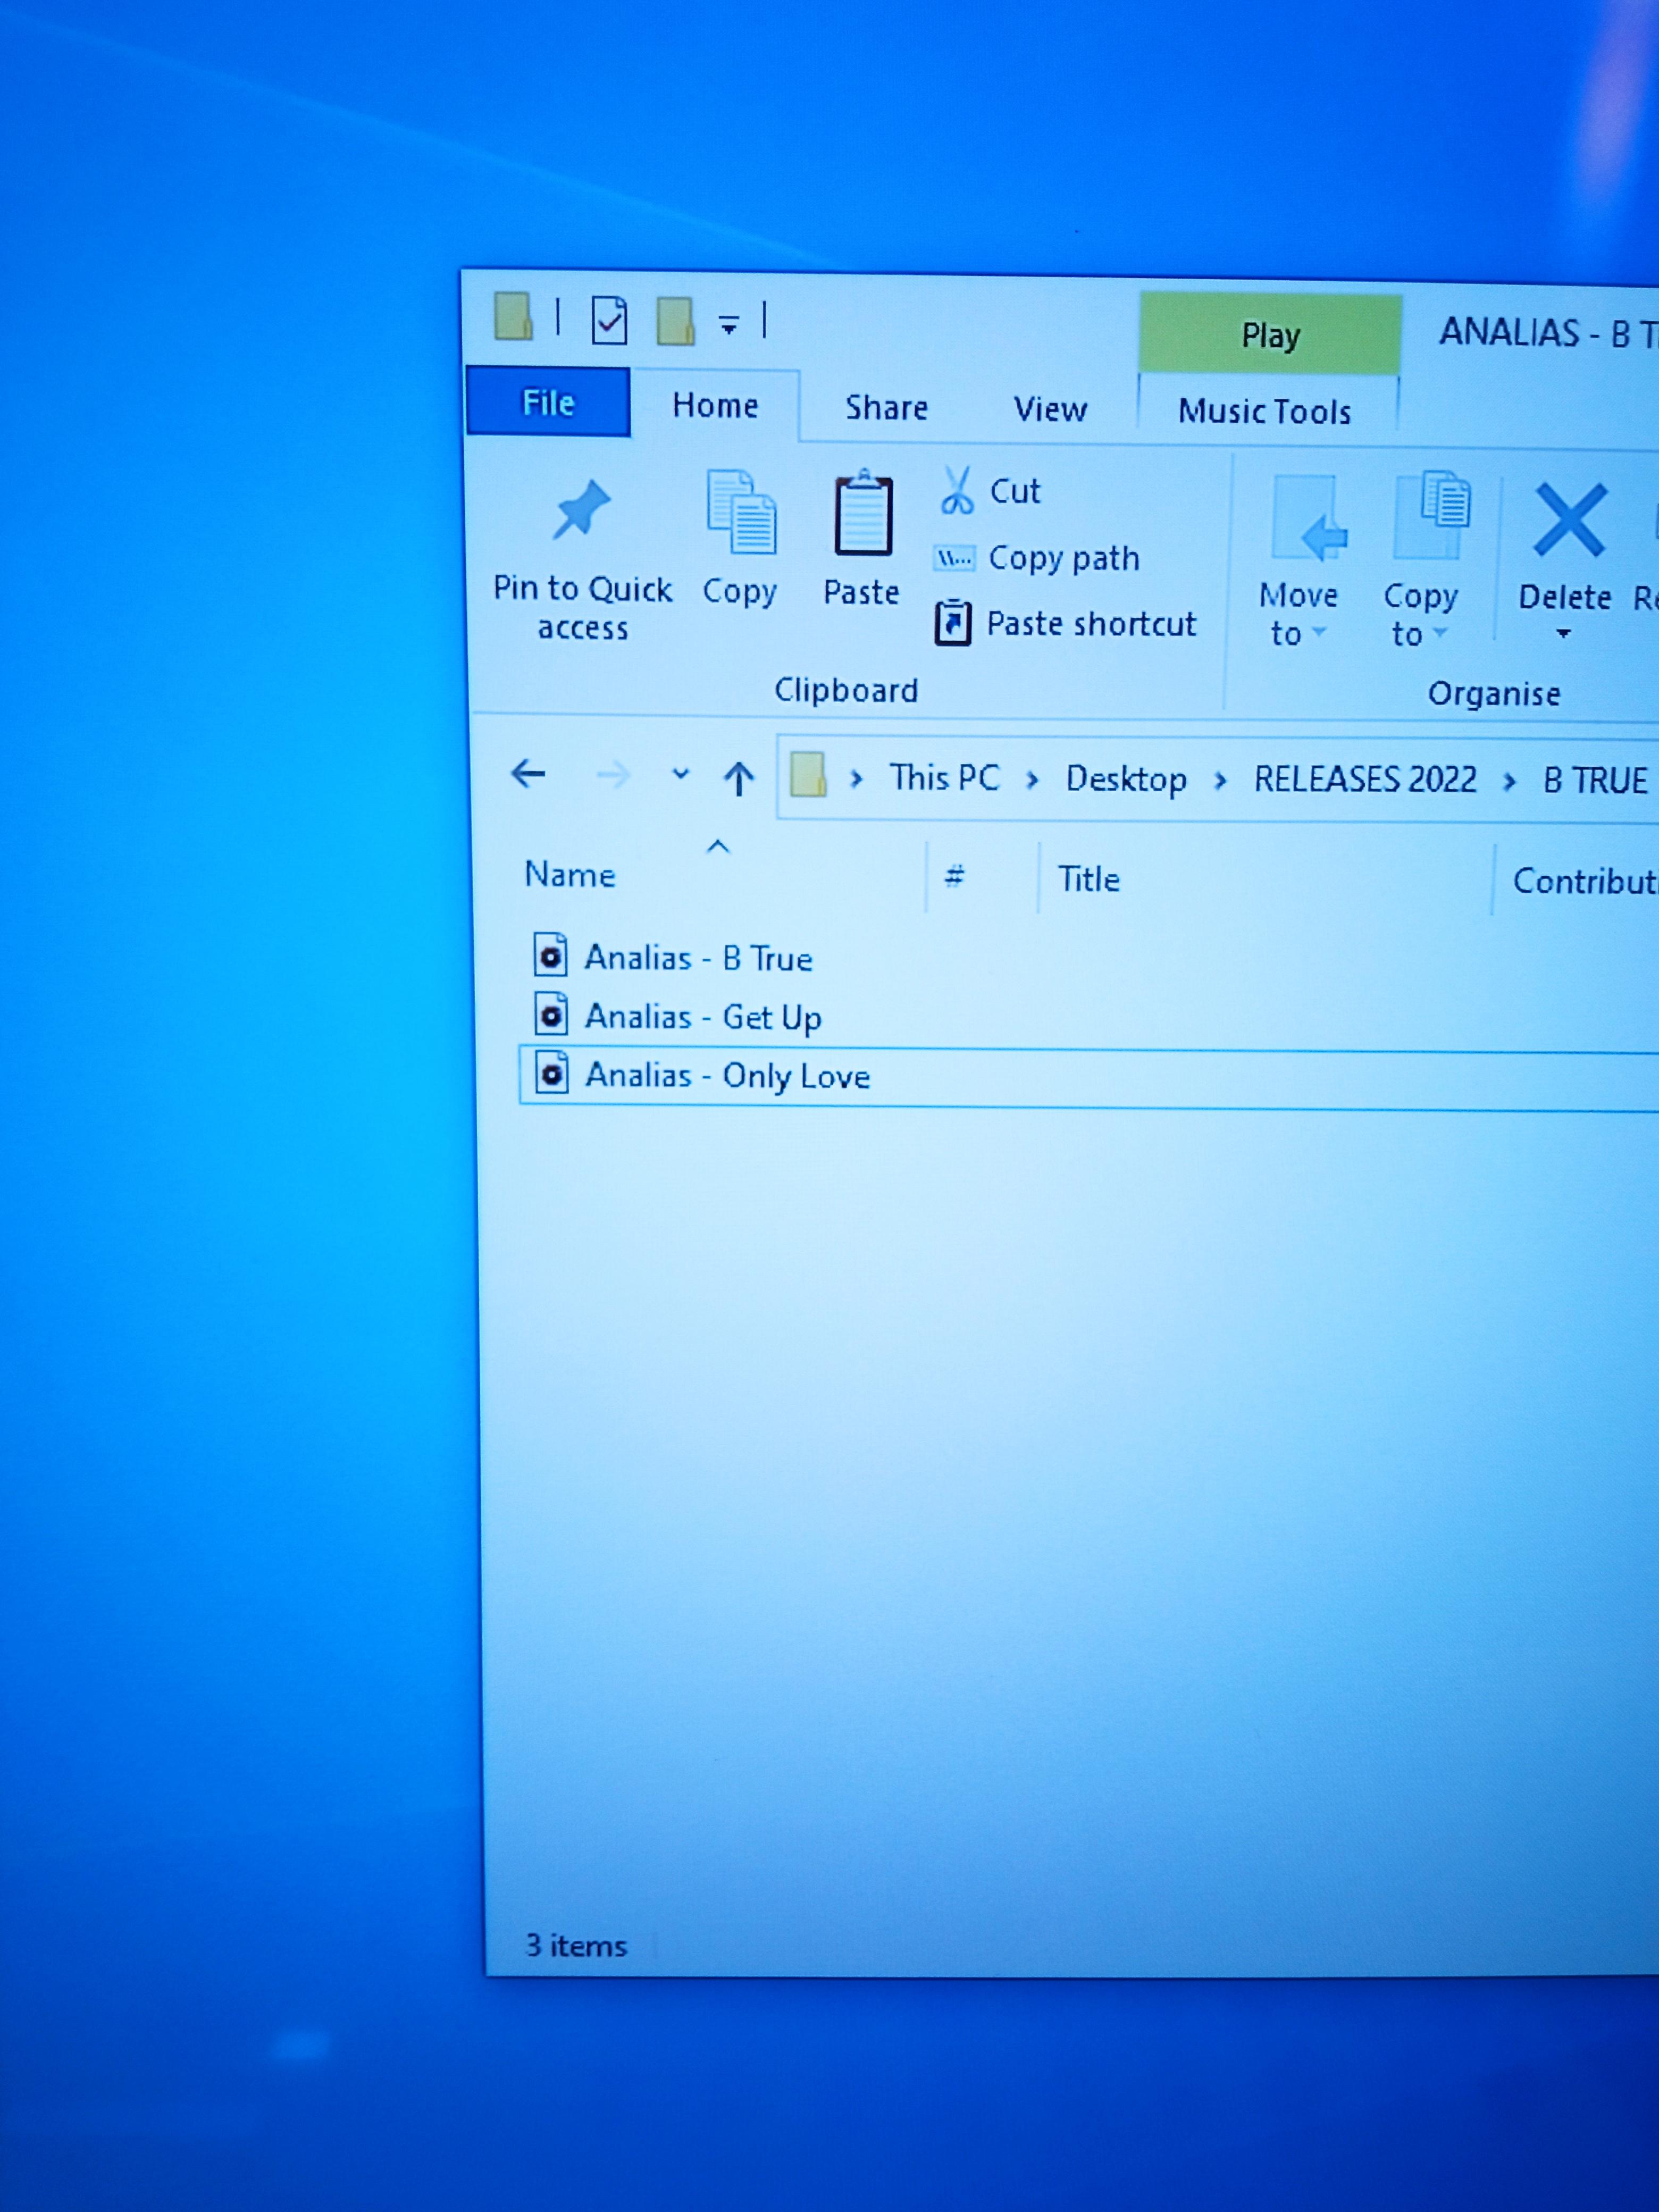The image size is (1659, 2212).
Task: Click B TRUE in the address path
Action: click(x=1595, y=780)
